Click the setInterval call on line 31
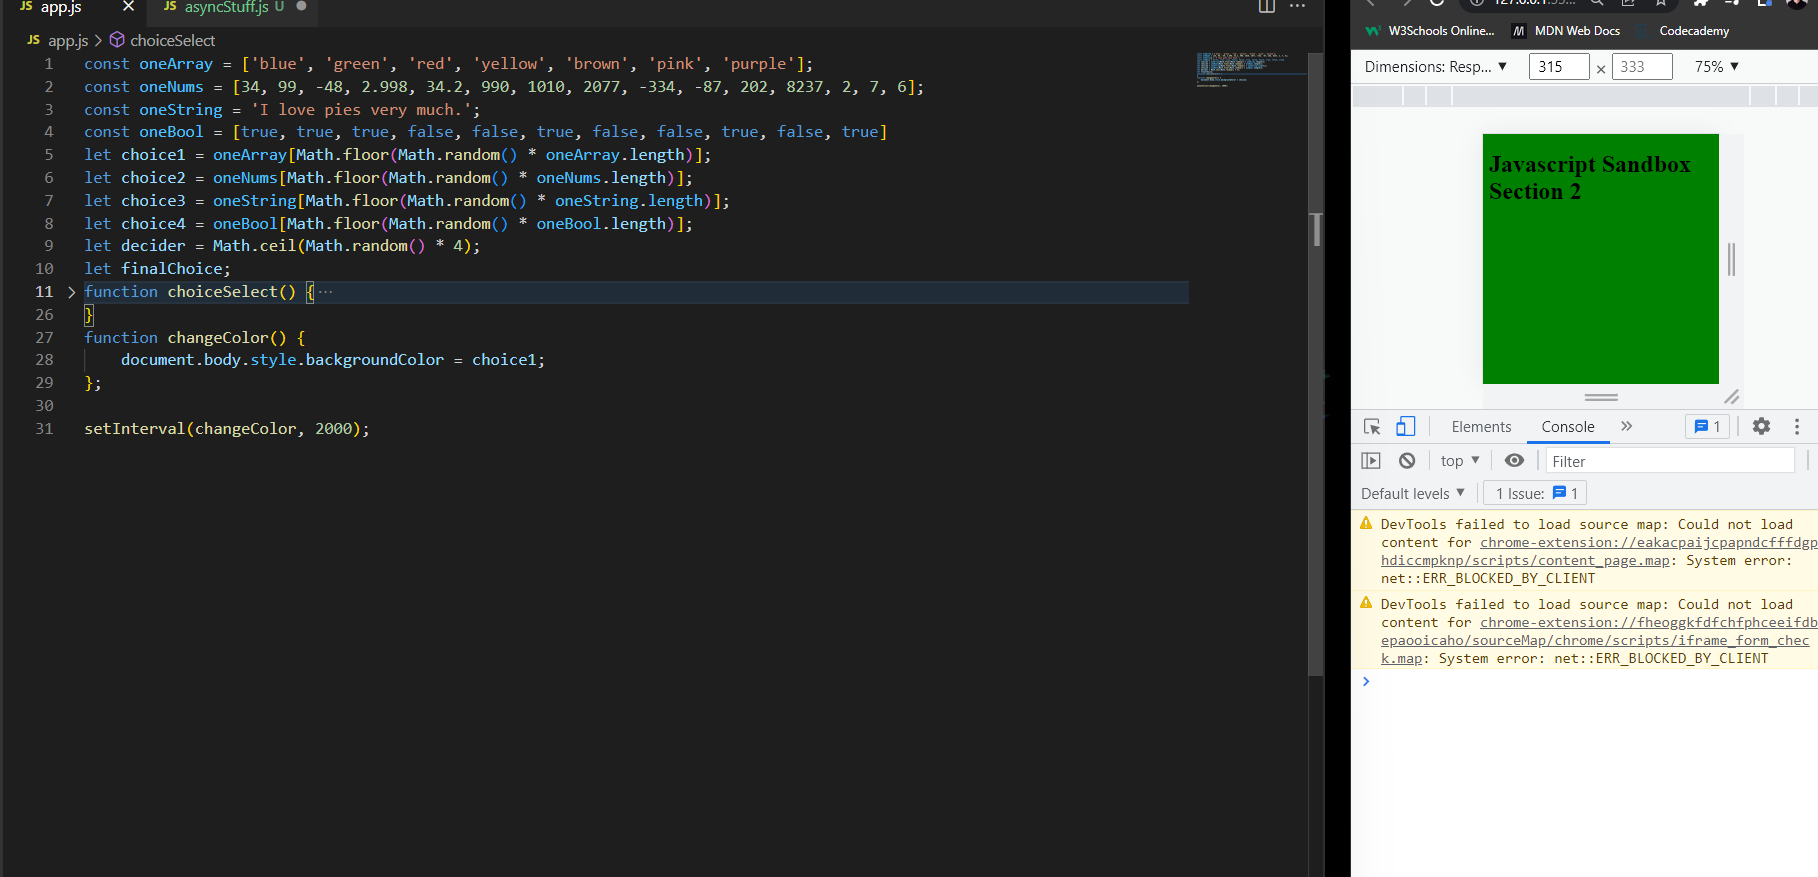 point(226,429)
